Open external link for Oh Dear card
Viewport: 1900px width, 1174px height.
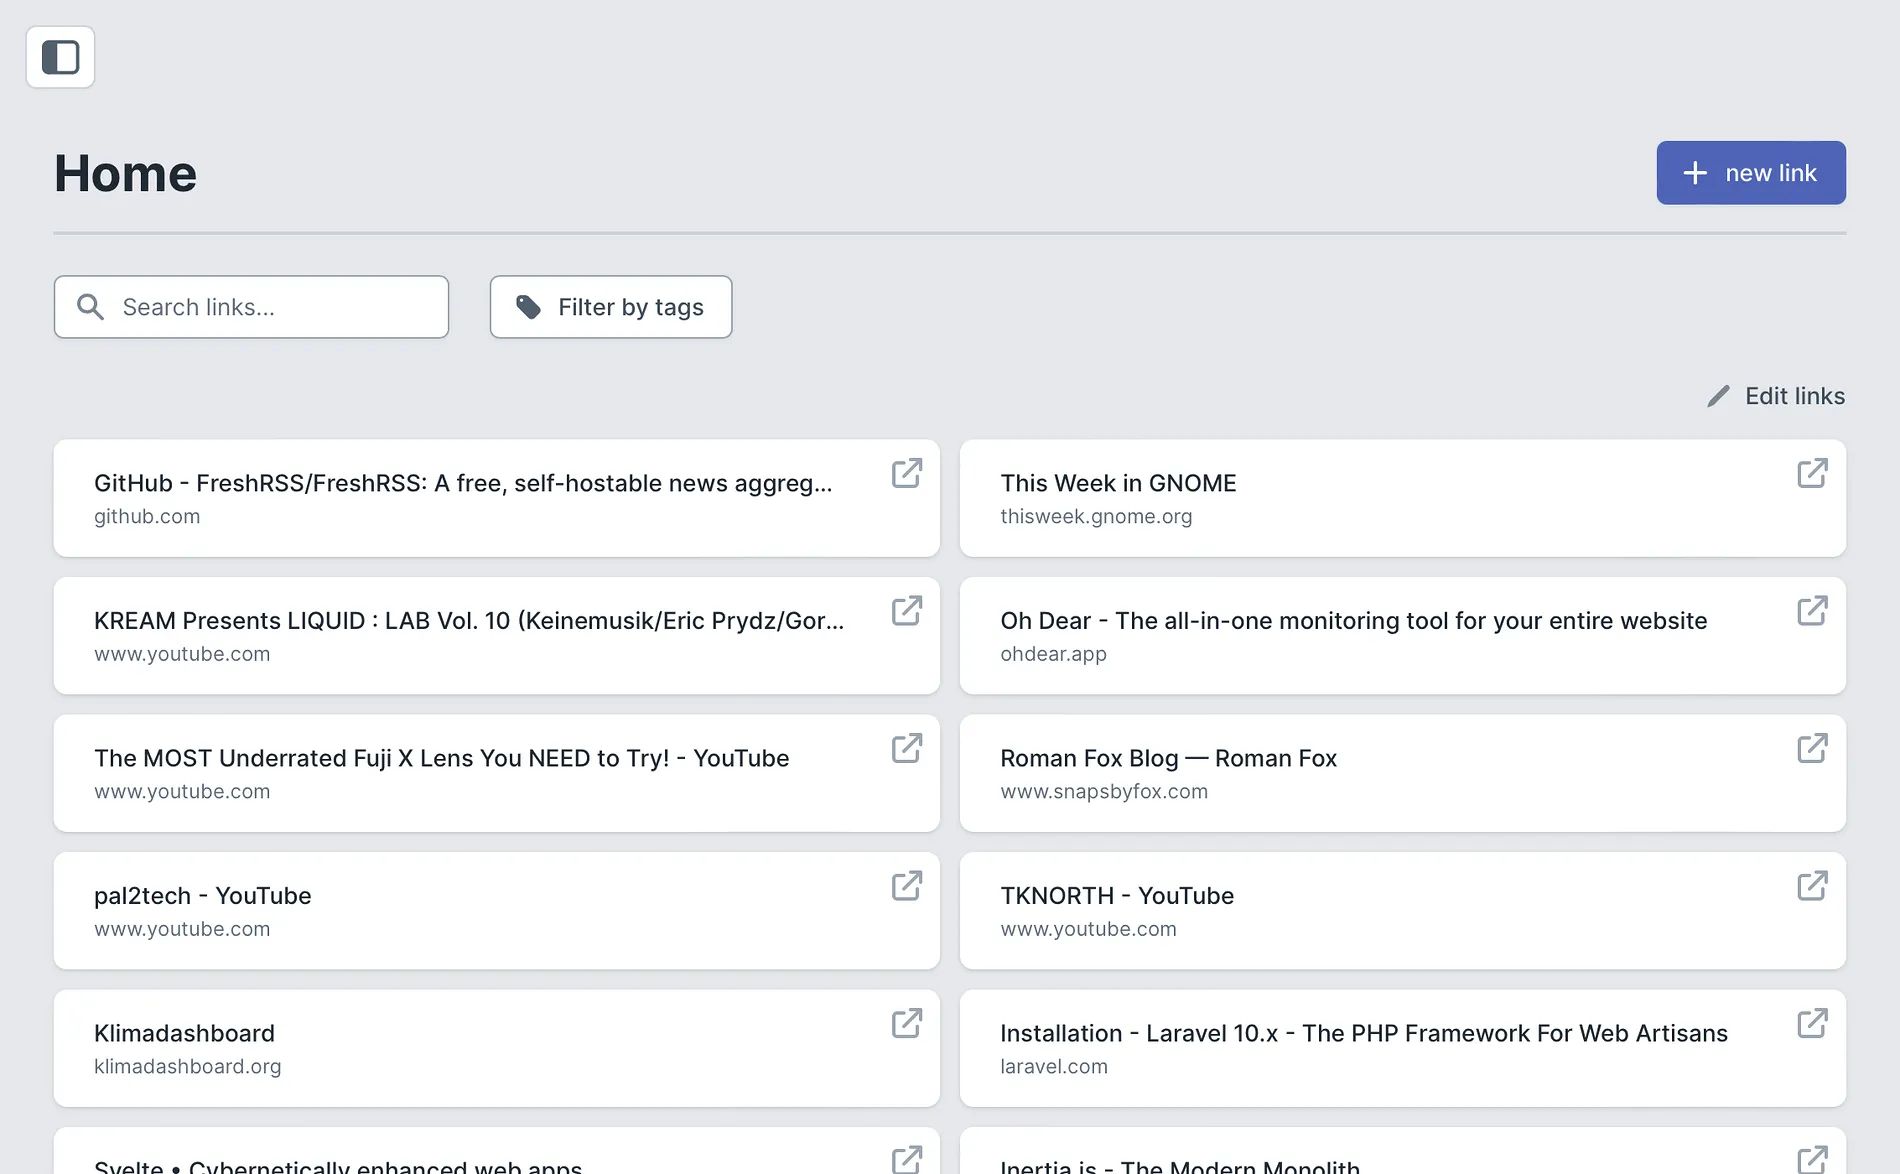pos(1812,611)
